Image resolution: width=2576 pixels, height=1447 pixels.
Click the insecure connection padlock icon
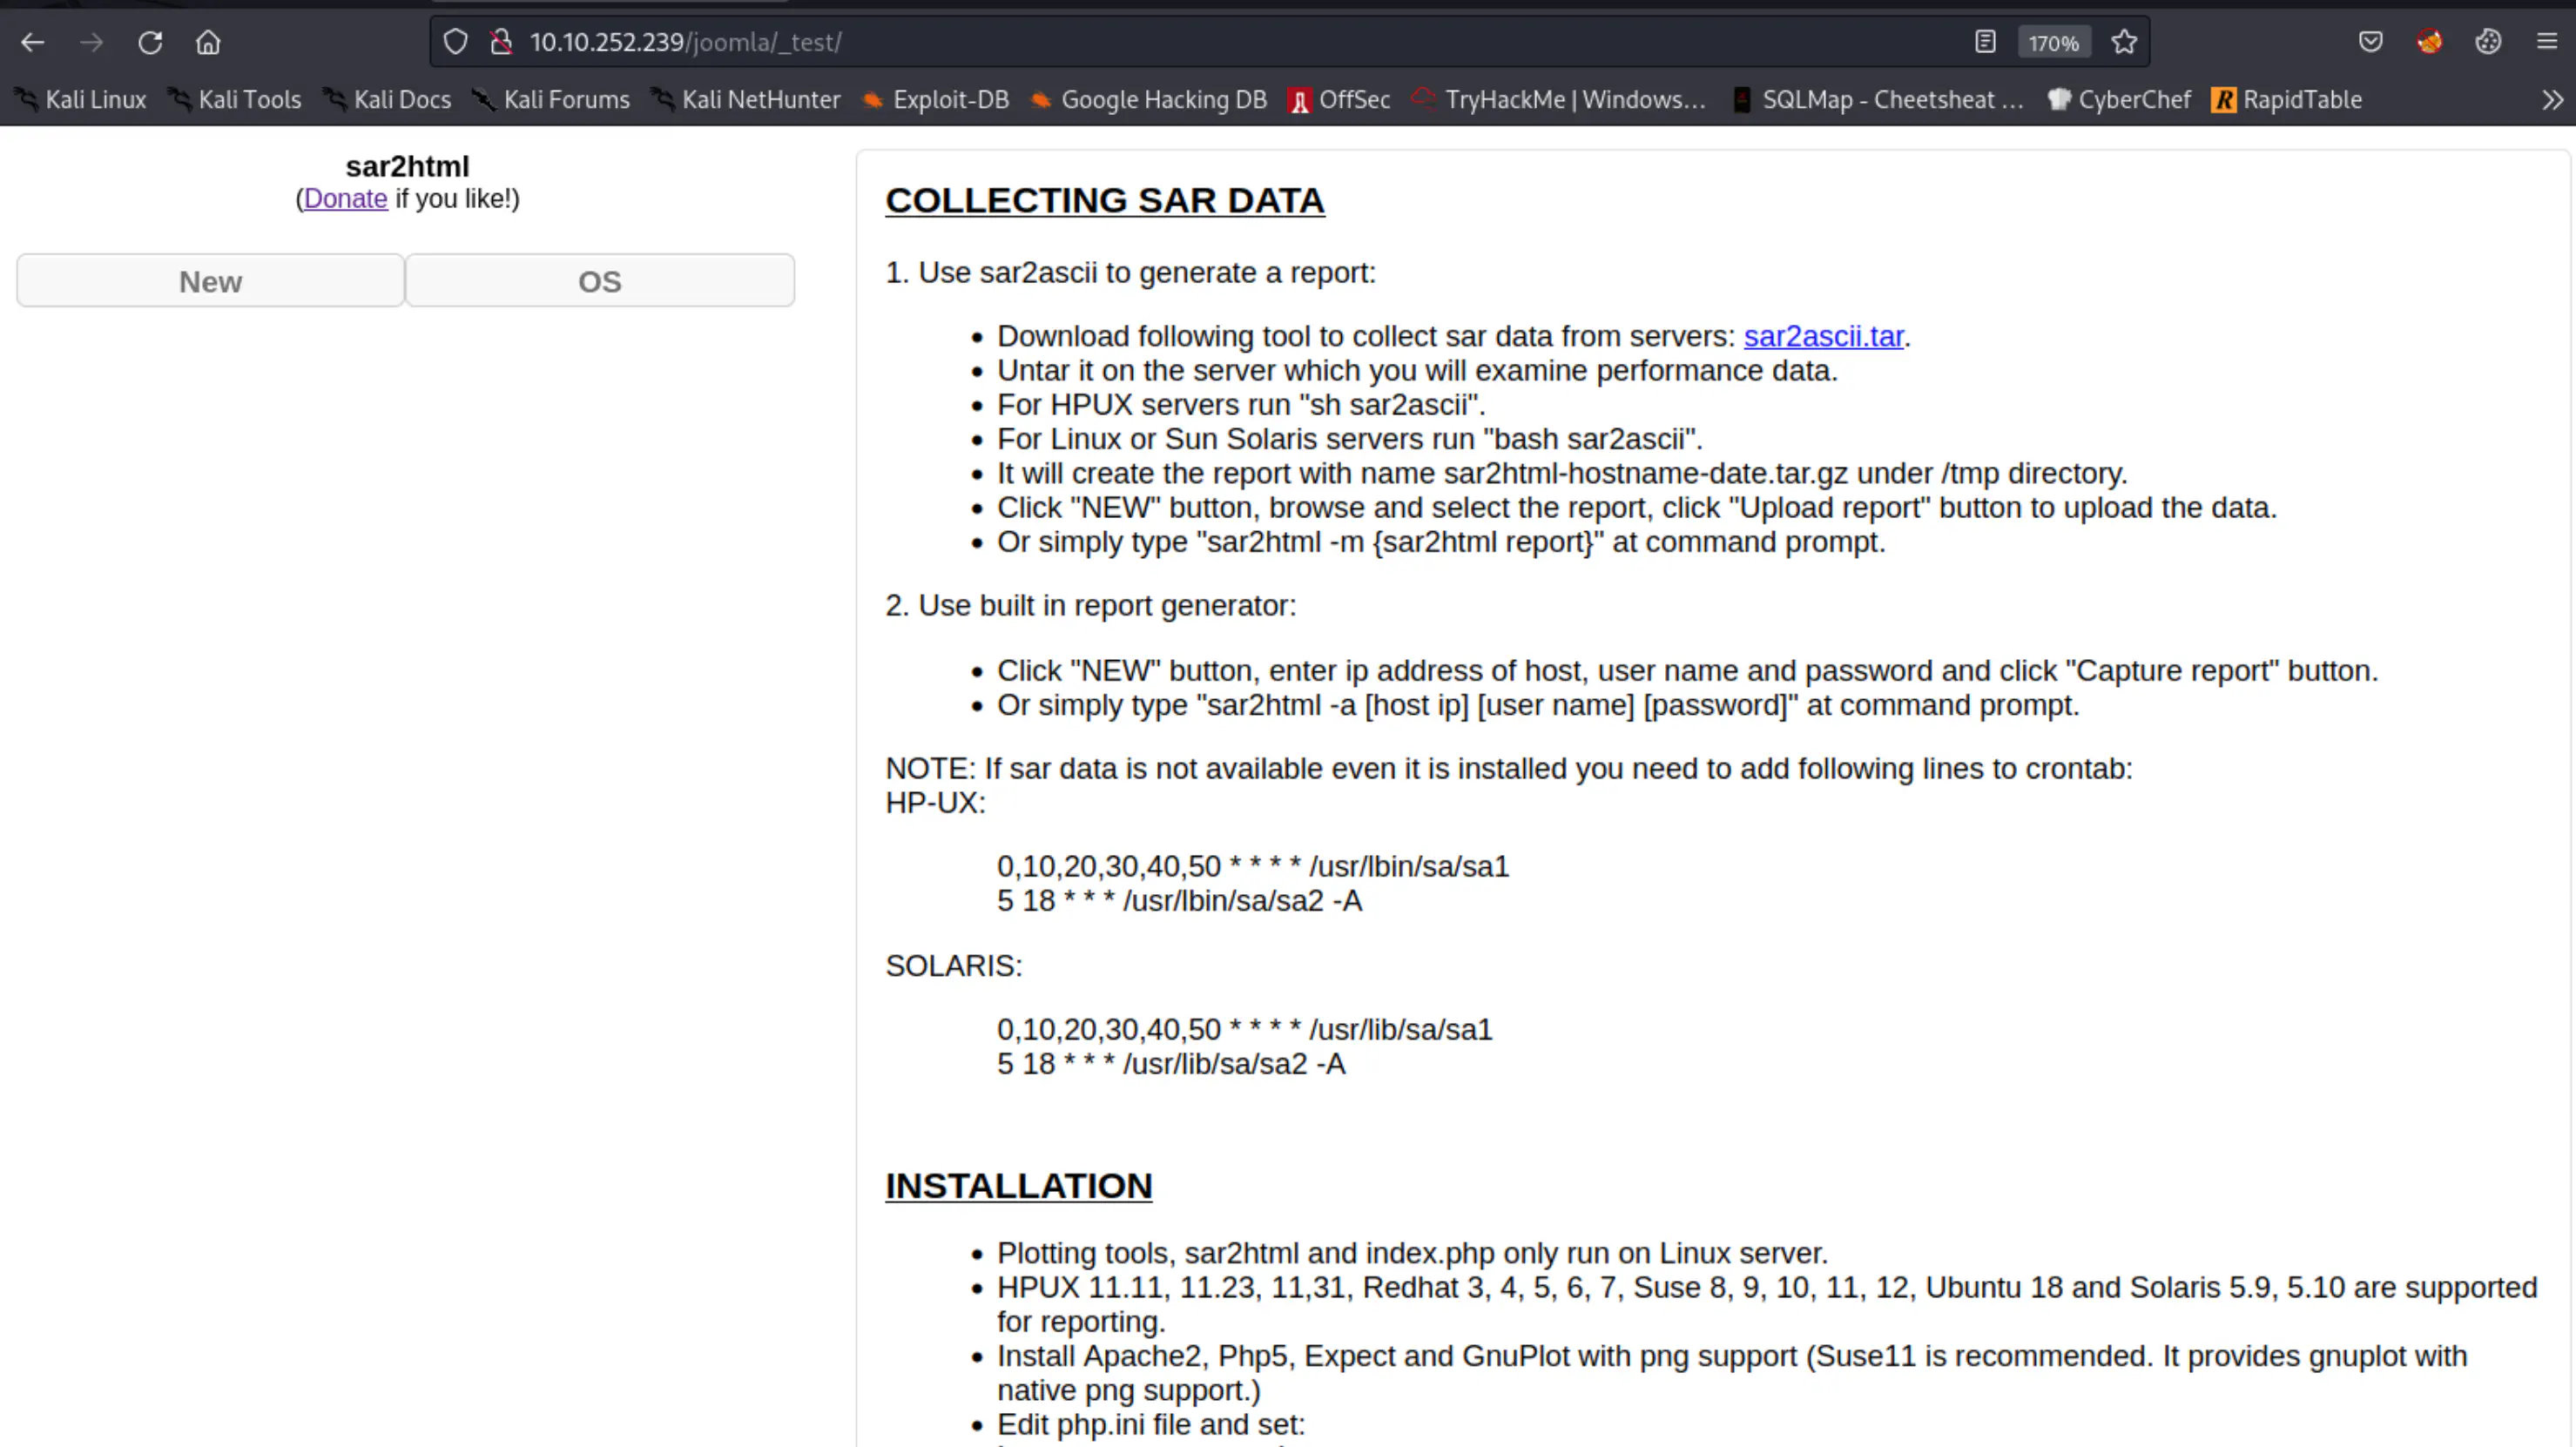tap(501, 42)
